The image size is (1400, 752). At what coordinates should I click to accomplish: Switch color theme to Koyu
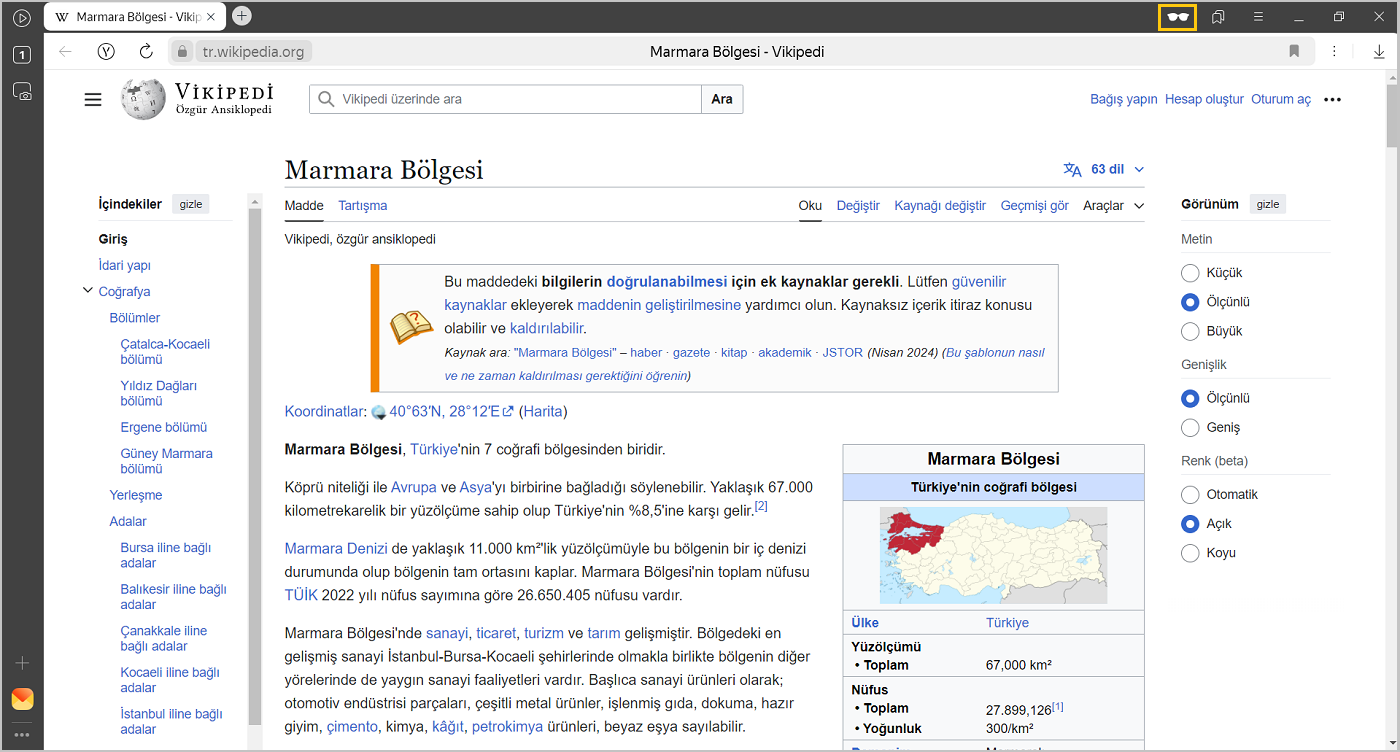pos(1190,553)
